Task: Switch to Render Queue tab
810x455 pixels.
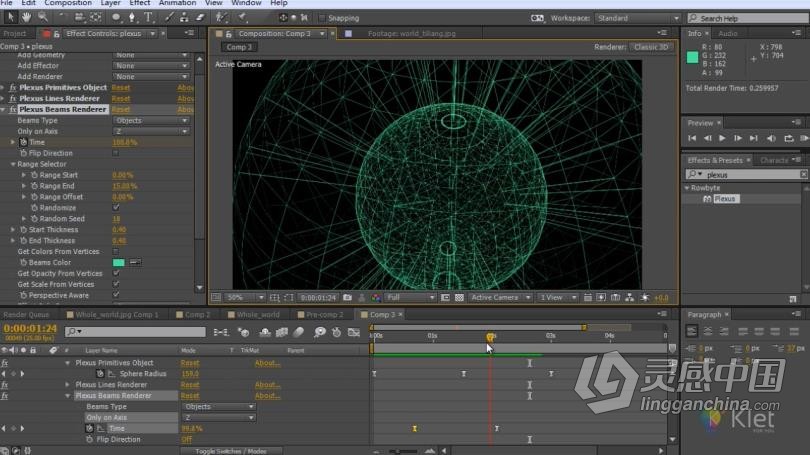Action: pyautogui.click(x=26, y=315)
